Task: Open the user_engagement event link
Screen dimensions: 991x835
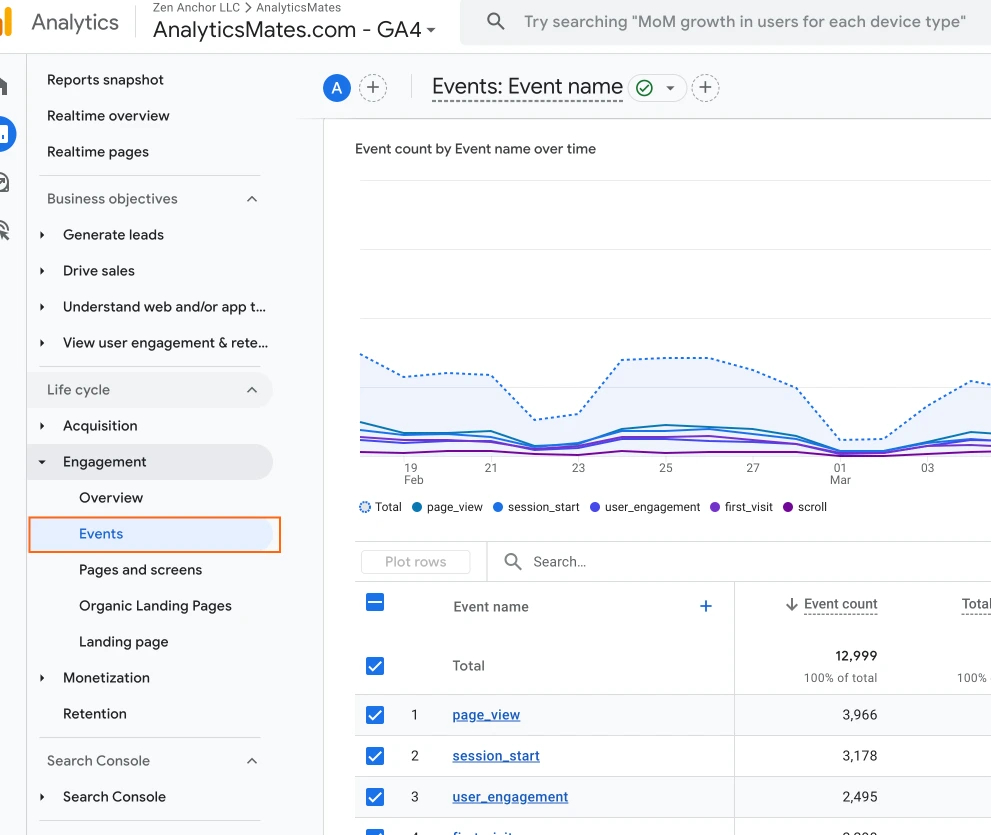Action: (x=510, y=797)
